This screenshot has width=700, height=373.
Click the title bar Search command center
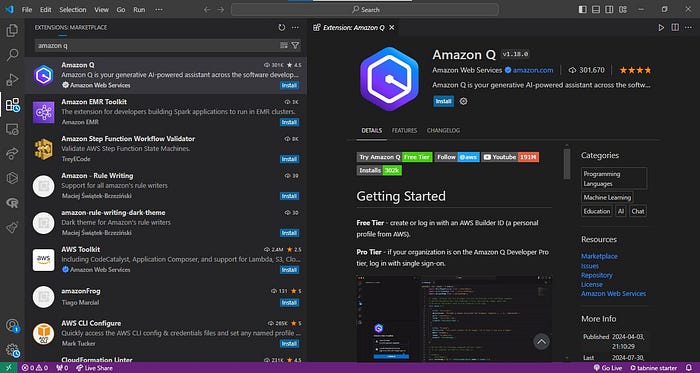point(365,9)
